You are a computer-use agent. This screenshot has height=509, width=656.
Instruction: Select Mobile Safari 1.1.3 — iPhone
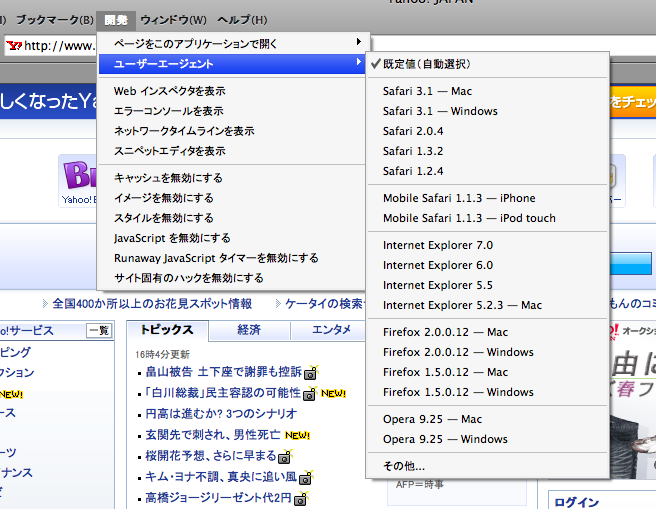coord(487,198)
